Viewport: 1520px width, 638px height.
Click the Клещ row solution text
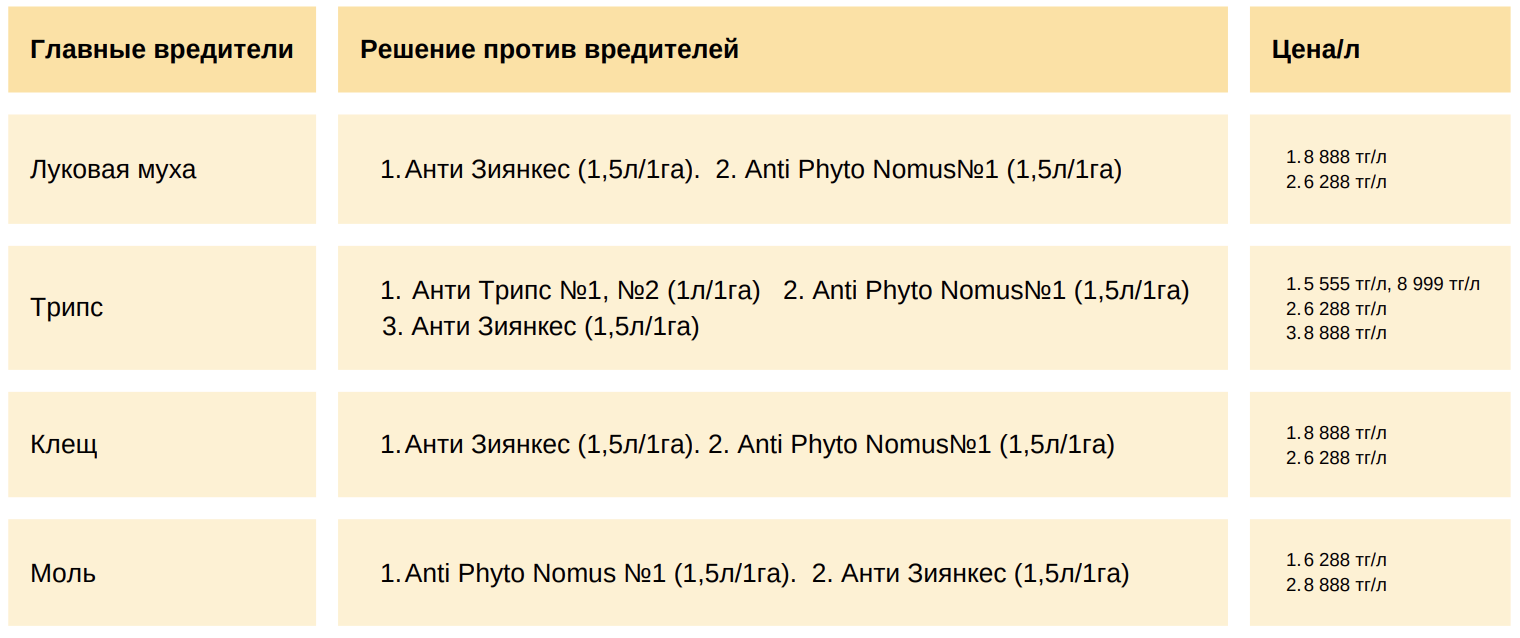[747, 445]
